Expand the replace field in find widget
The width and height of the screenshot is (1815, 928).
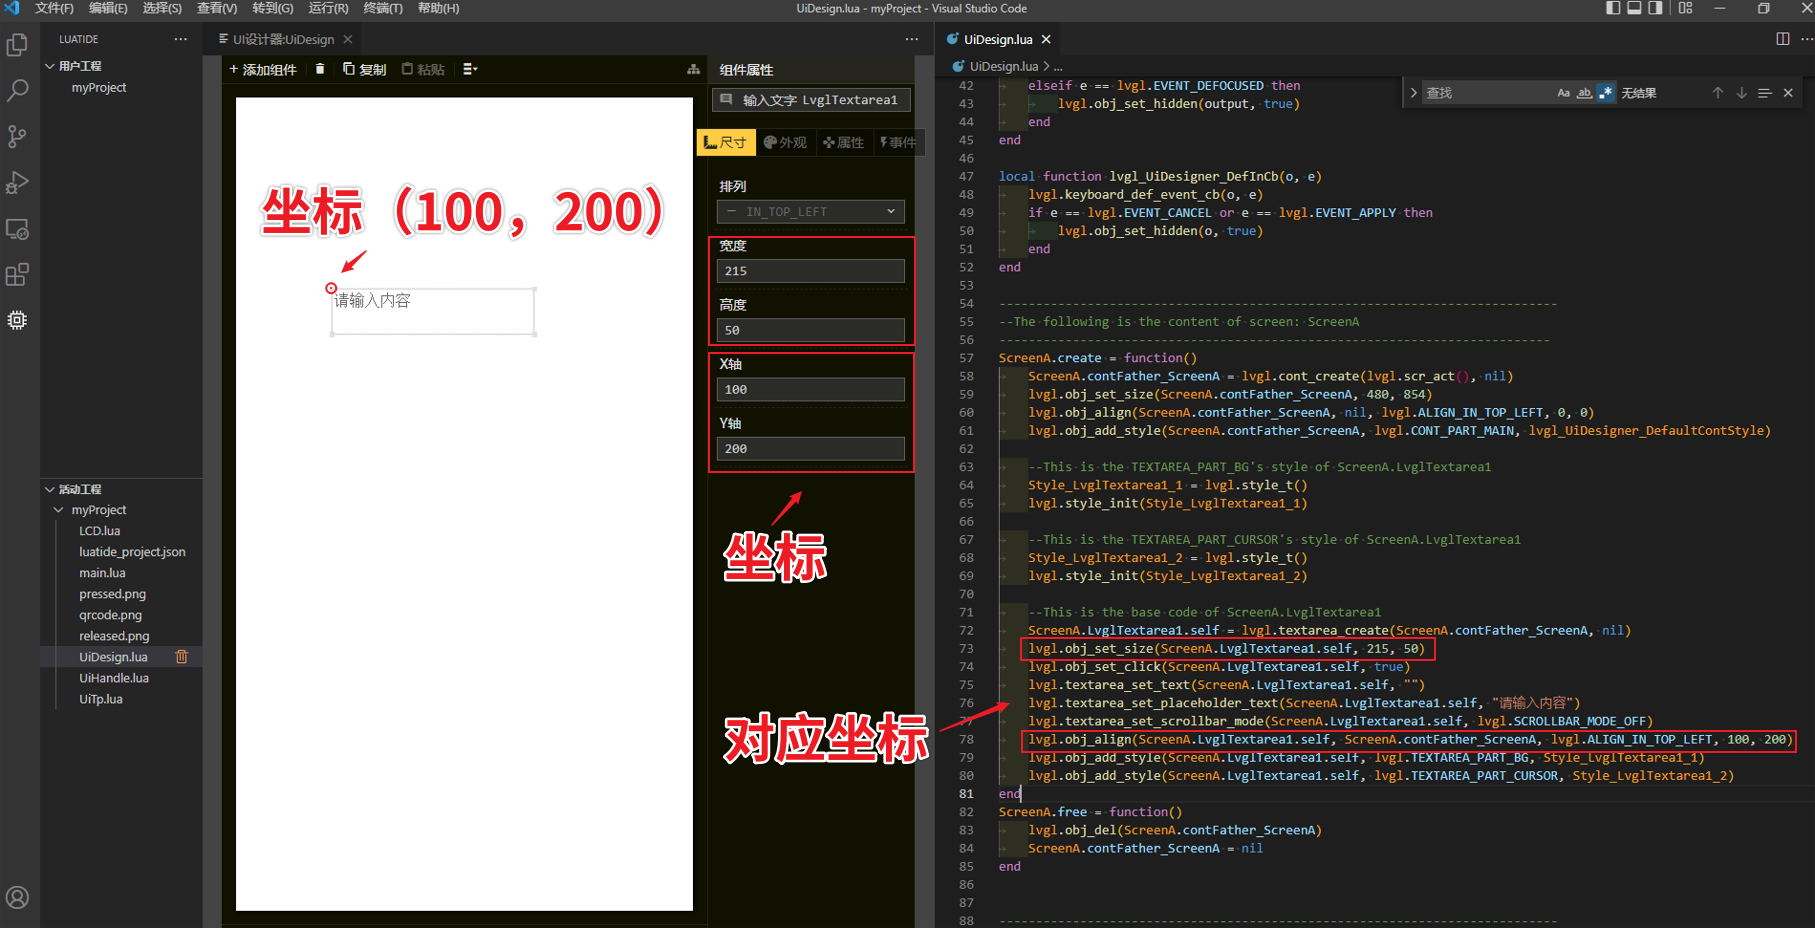(1413, 93)
